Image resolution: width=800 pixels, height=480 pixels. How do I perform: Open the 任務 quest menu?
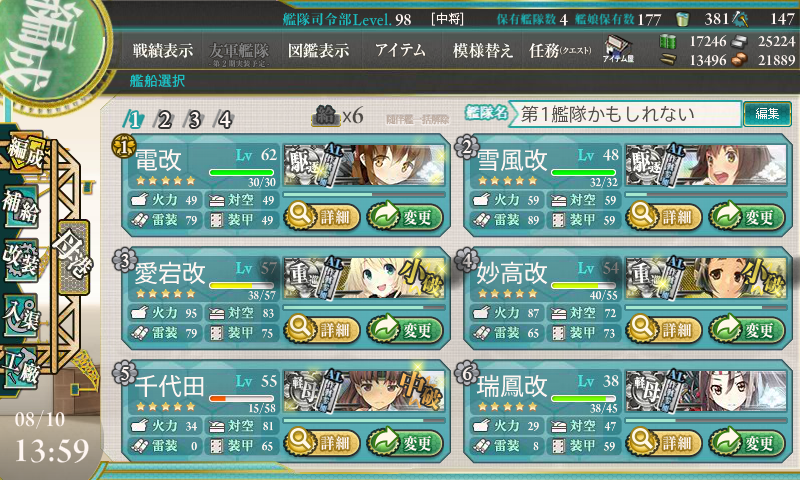[x=560, y=50]
